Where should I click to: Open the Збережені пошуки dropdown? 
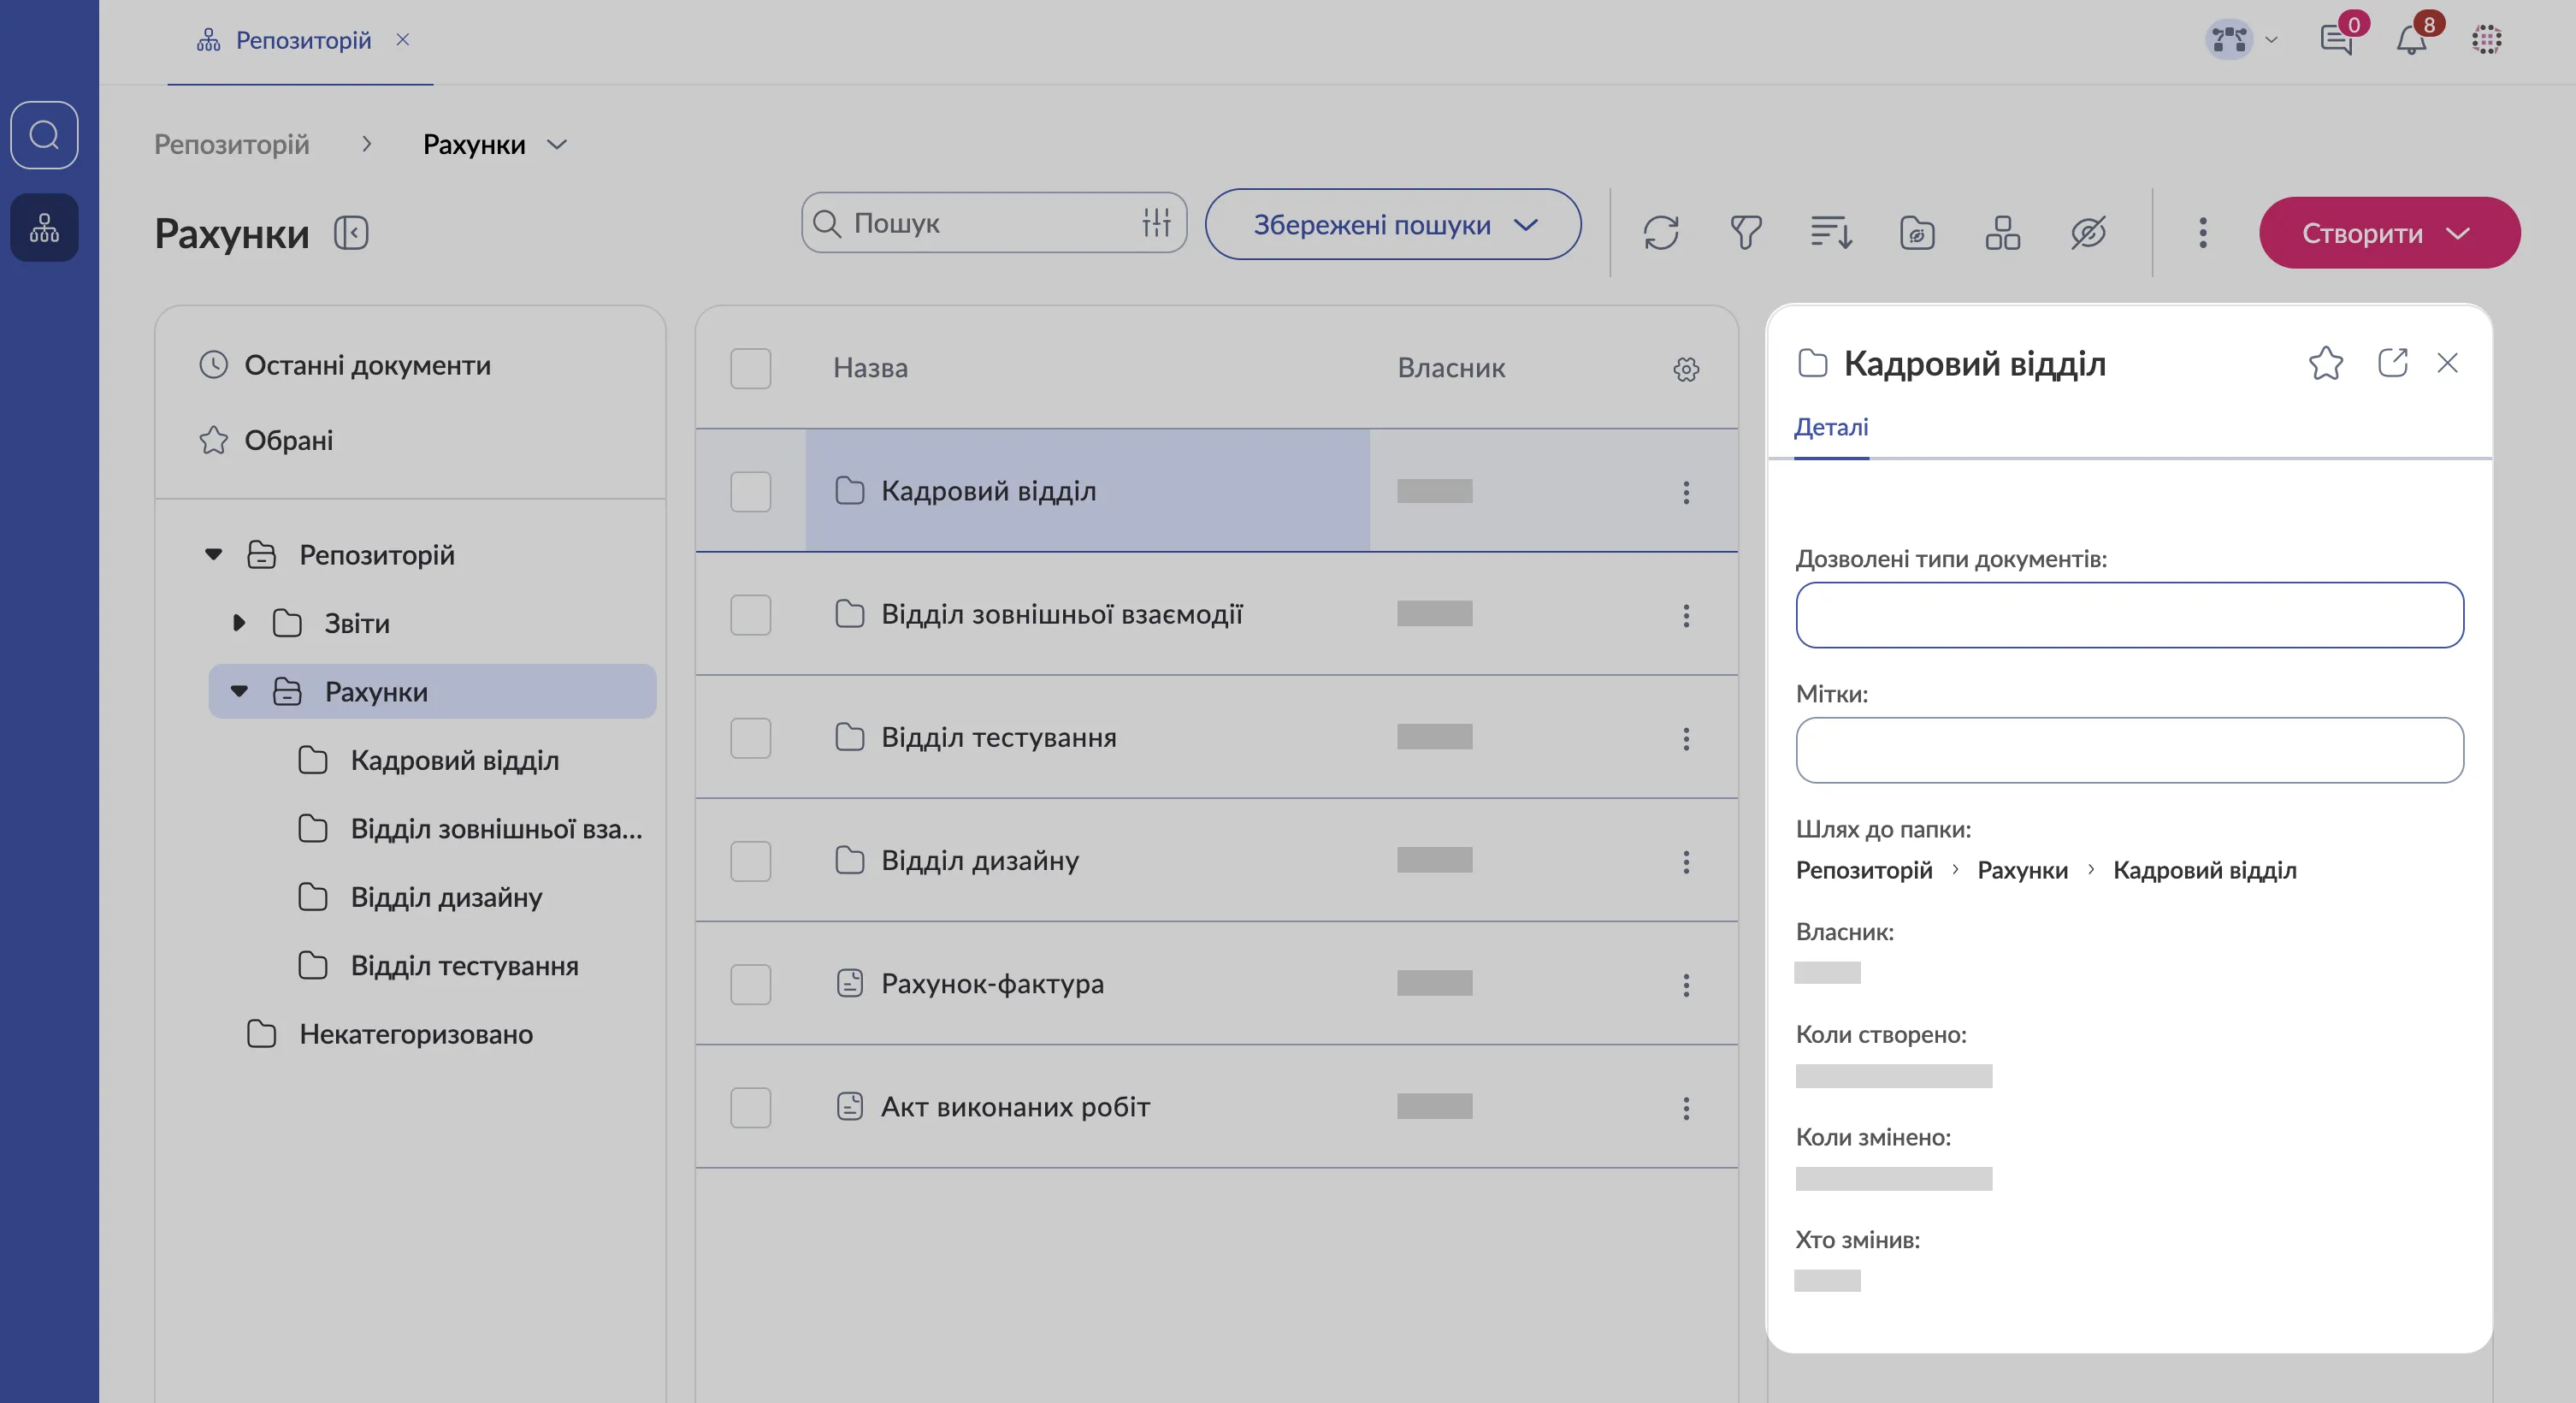pos(1392,224)
